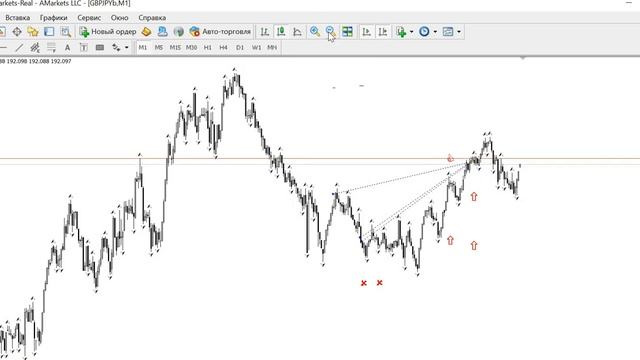Image resolution: width=640 pixels, height=360 pixels.
Task: Click the signals people icon
Action: (x=162, y=31)
